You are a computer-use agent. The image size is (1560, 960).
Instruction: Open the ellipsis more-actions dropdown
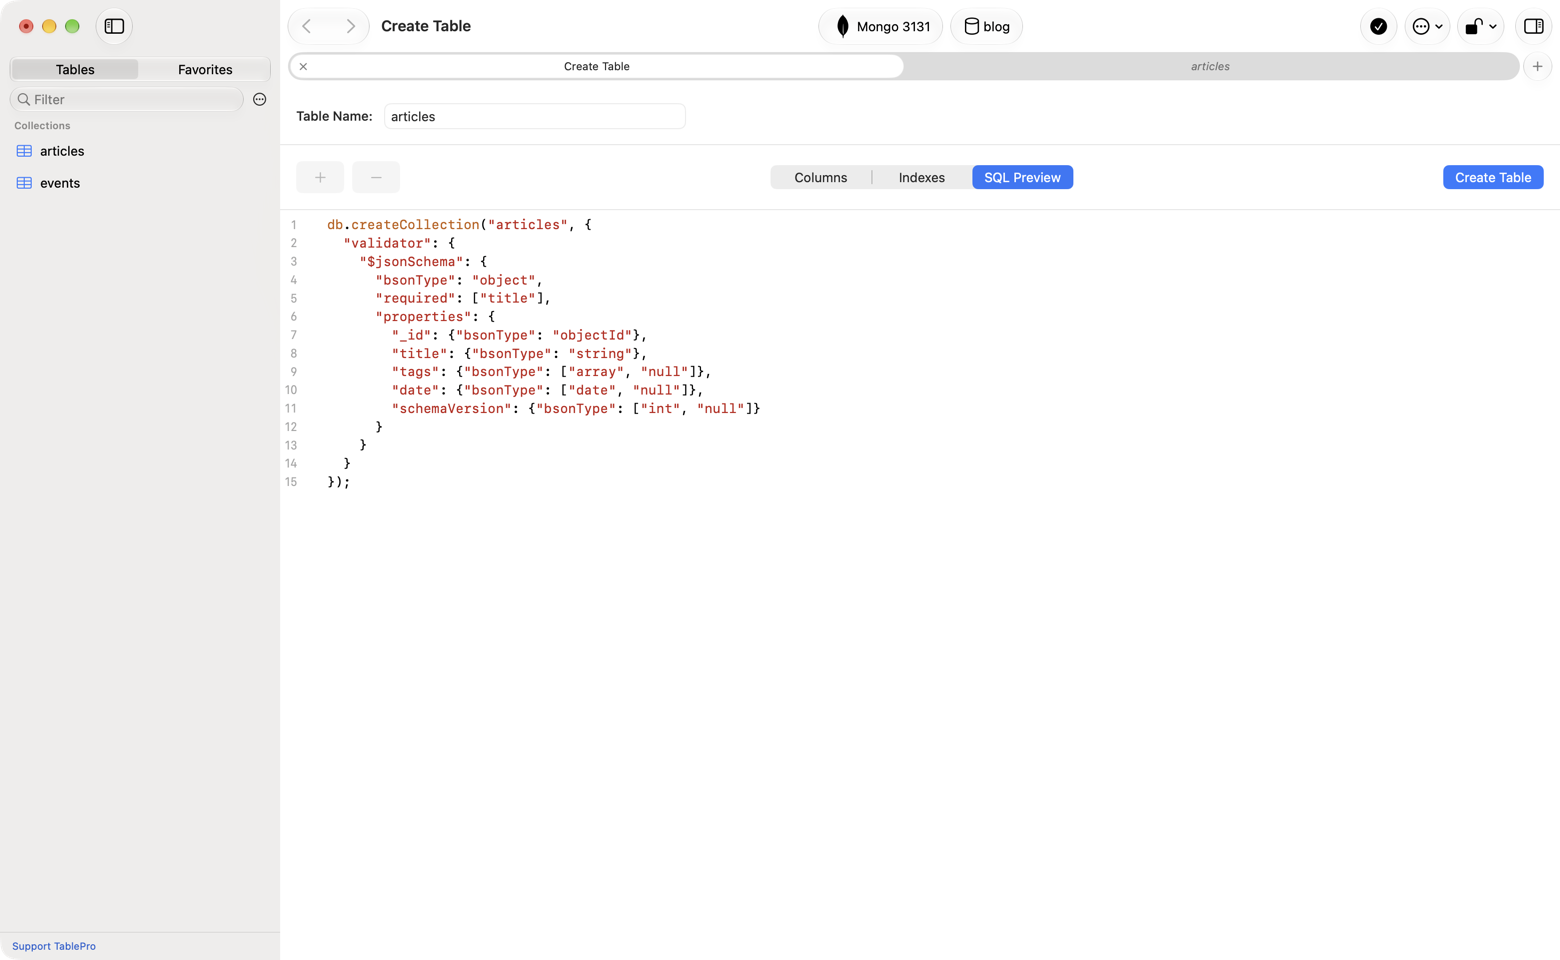pos(1427,26)
